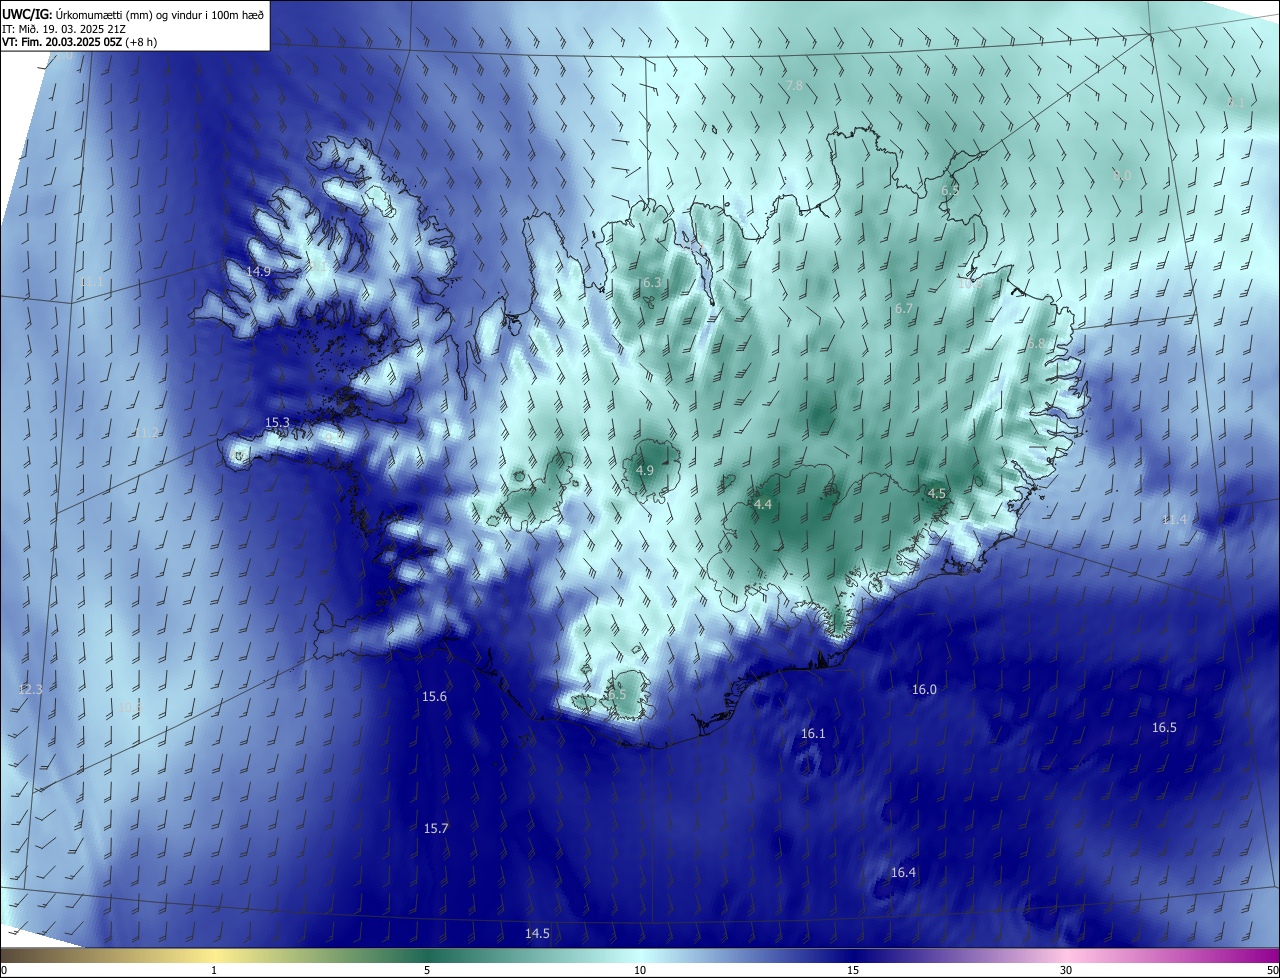Screen dimensions: 1280x978
Task: Click the 4.5 value on the map
Action: point(937,494)
